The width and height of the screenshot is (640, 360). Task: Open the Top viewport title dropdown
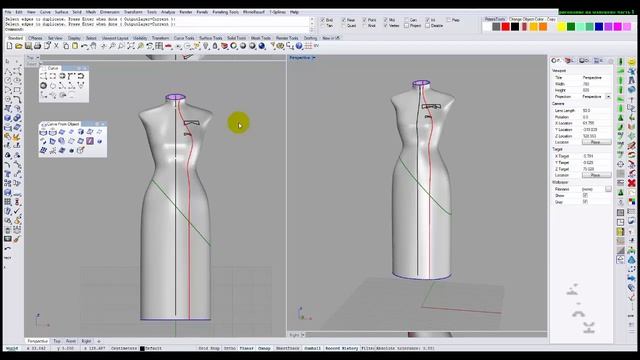point(37,58)
